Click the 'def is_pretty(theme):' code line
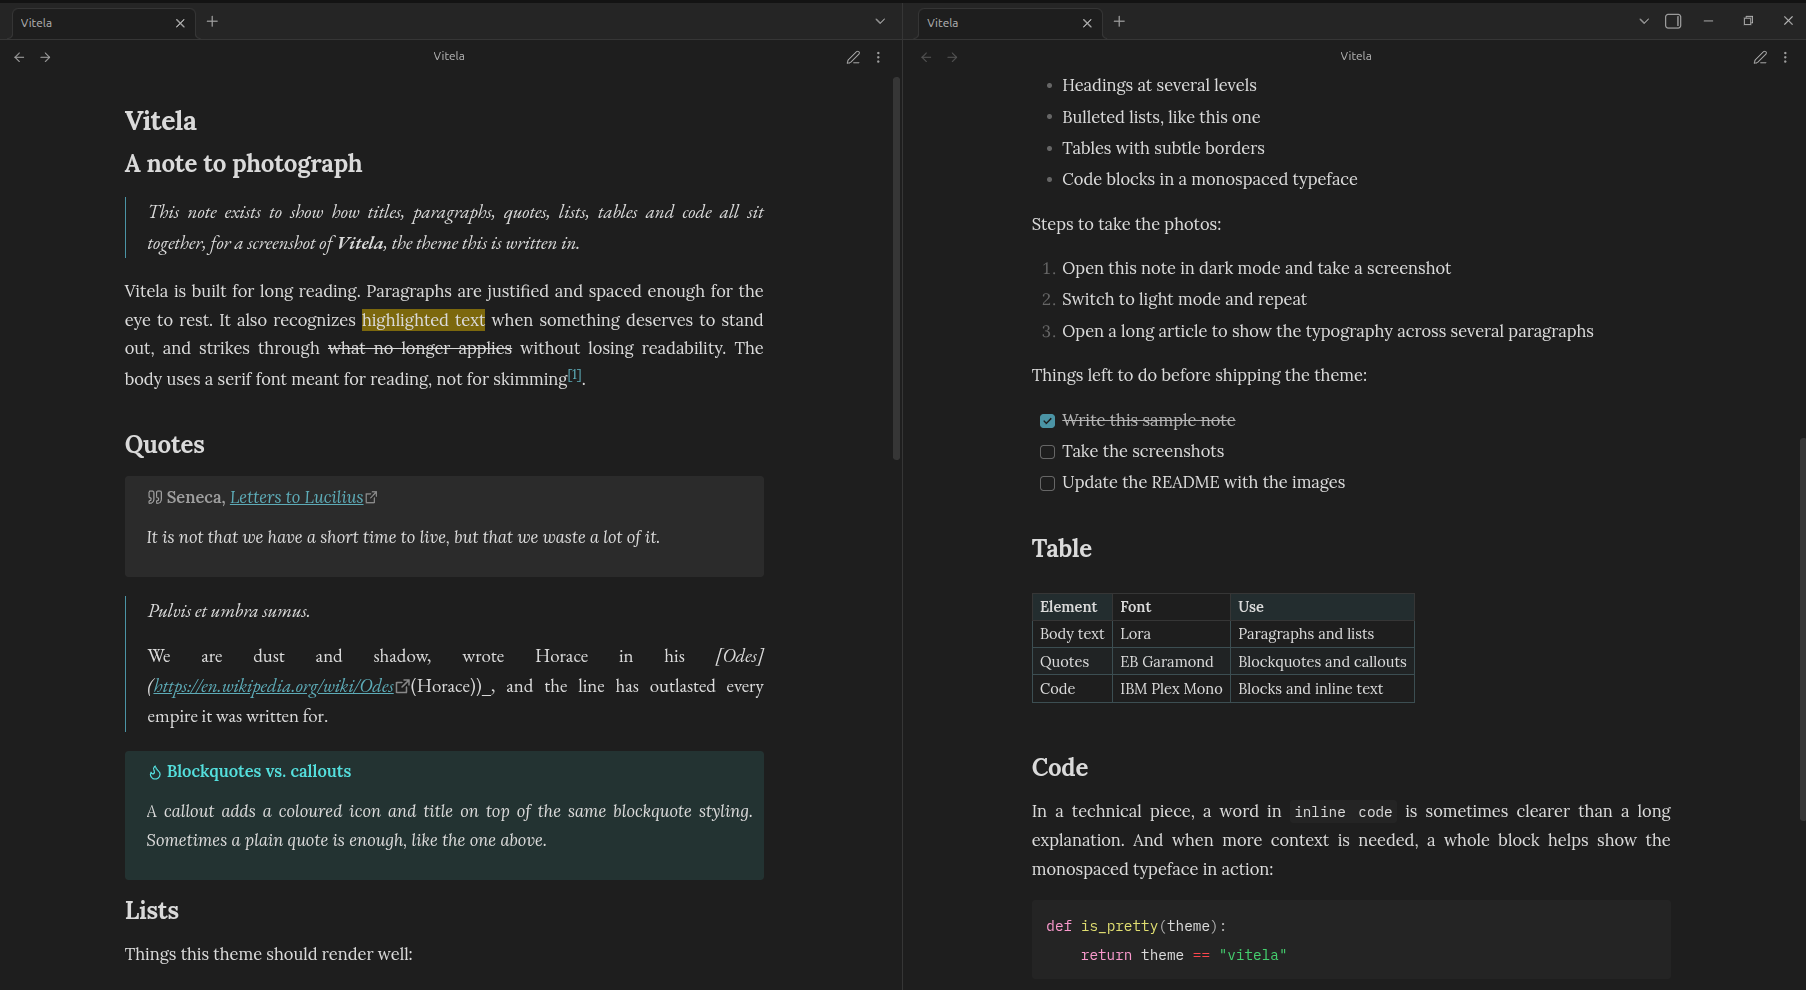 click(x=1136, y=927)
